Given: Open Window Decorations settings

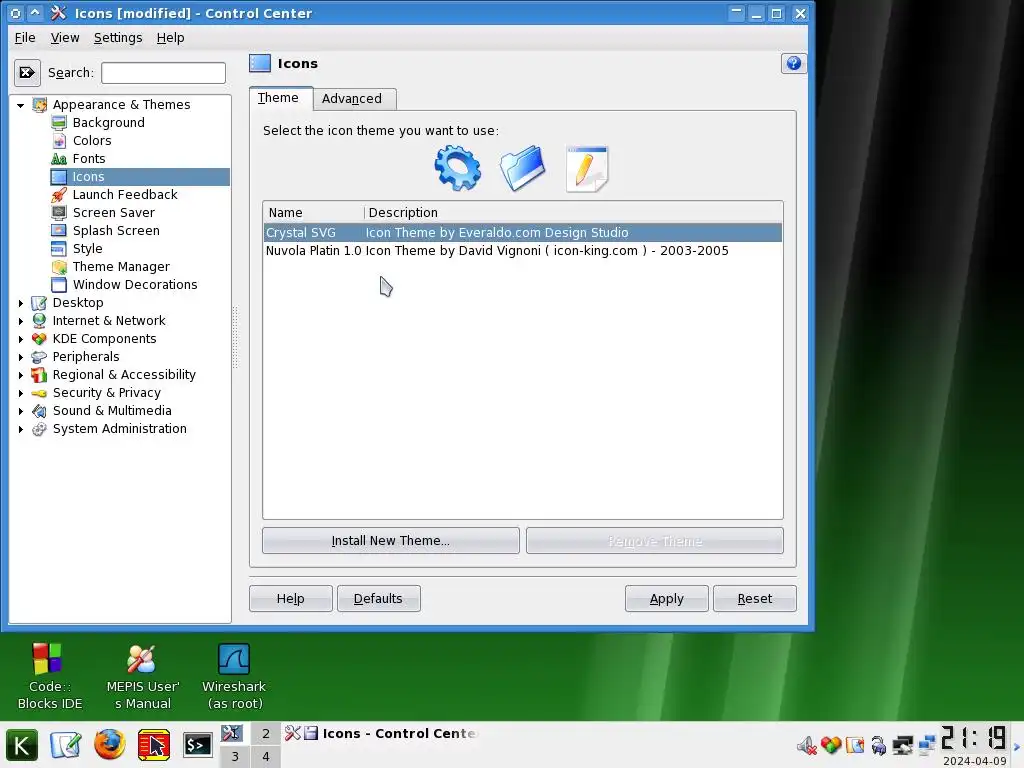Looking at the screenshot, I should pos(135,285).
